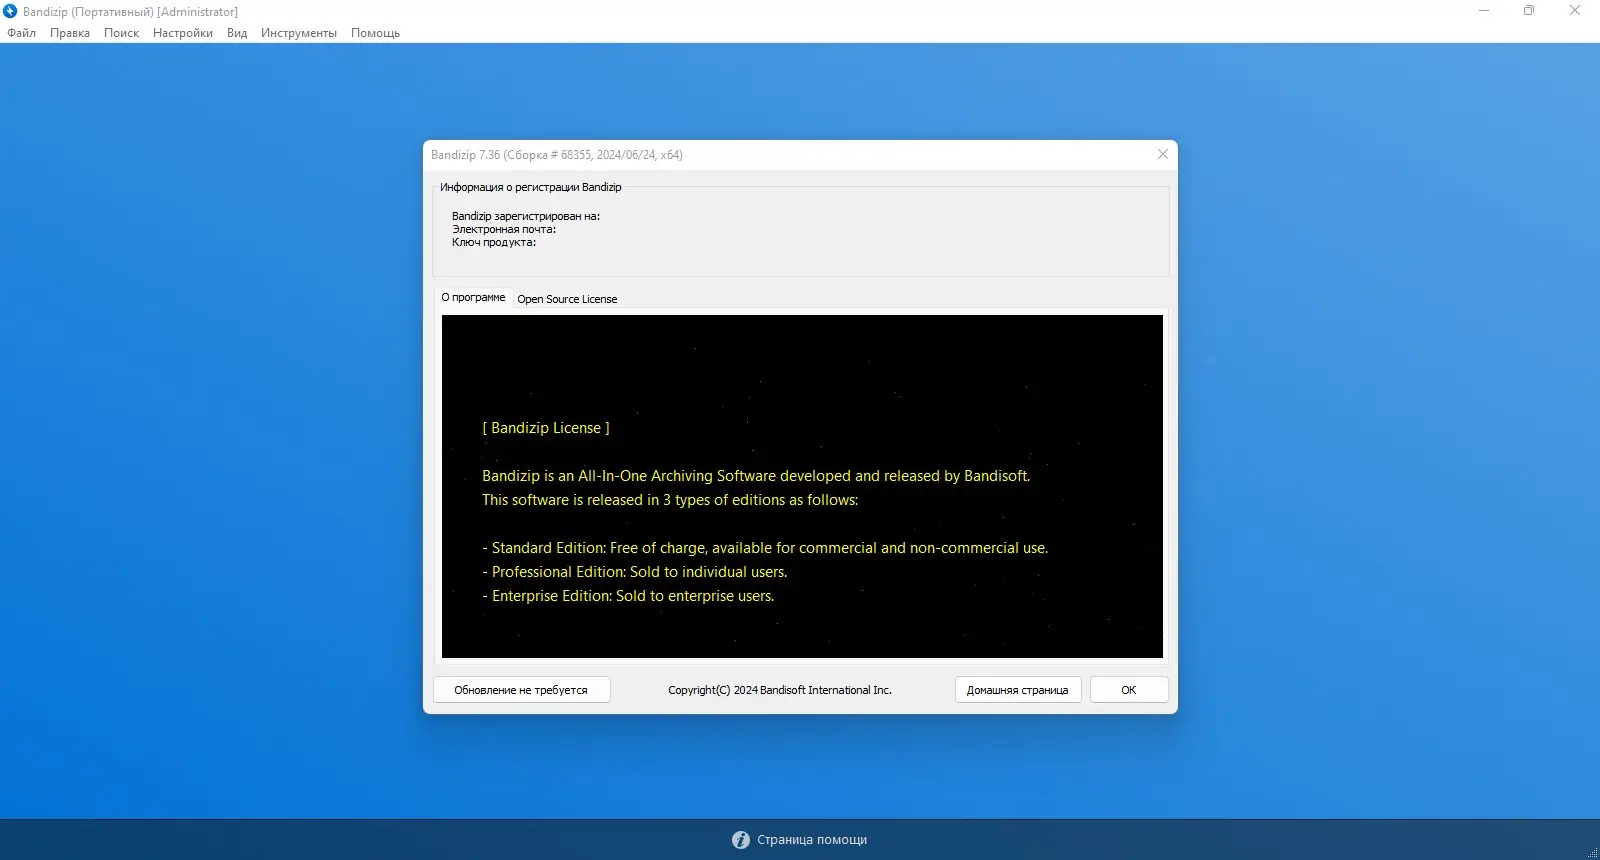Restore down the Bandizip main window
Viewport: 1600px width, 860px height.
point(1529,11)
